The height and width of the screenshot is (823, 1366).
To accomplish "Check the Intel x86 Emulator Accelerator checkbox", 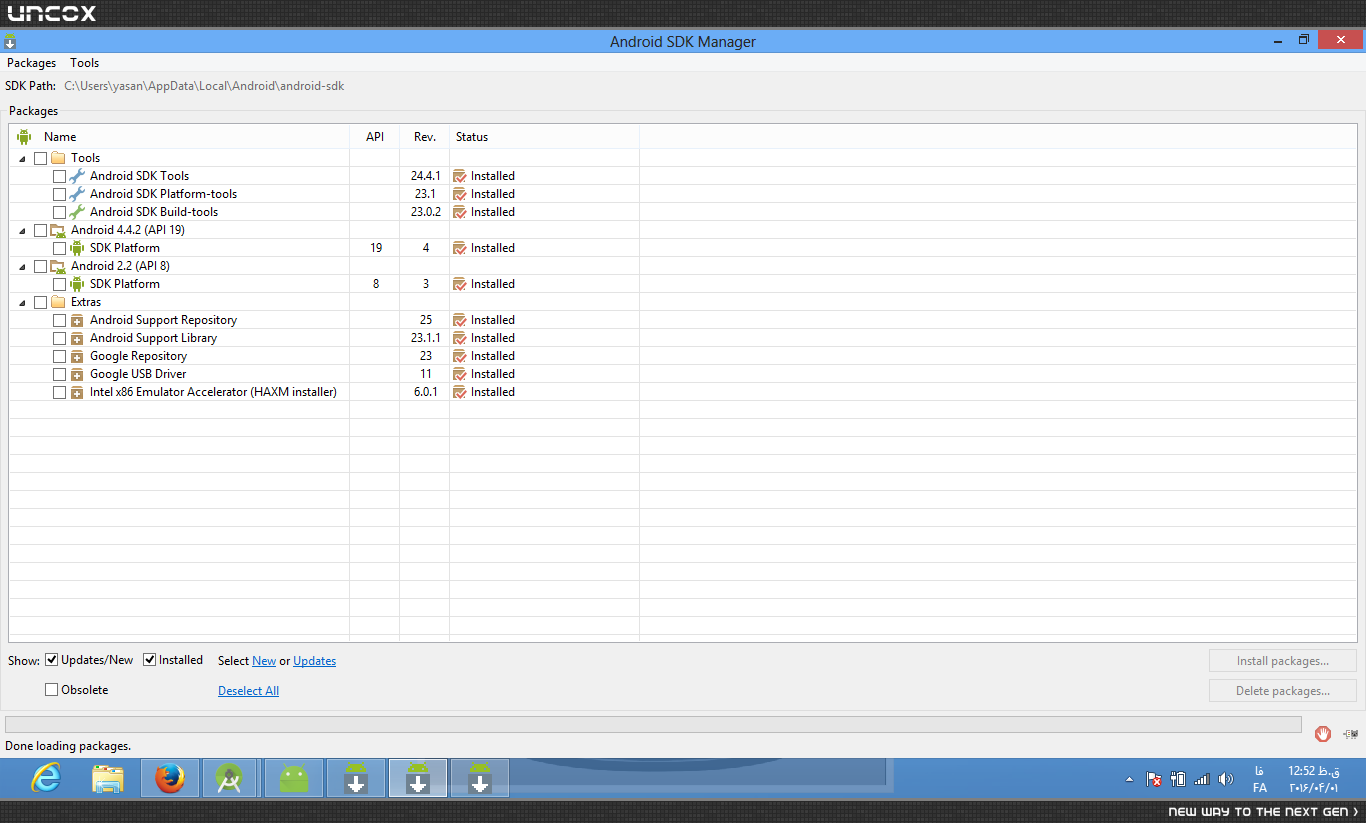I will tap(59, 392).
